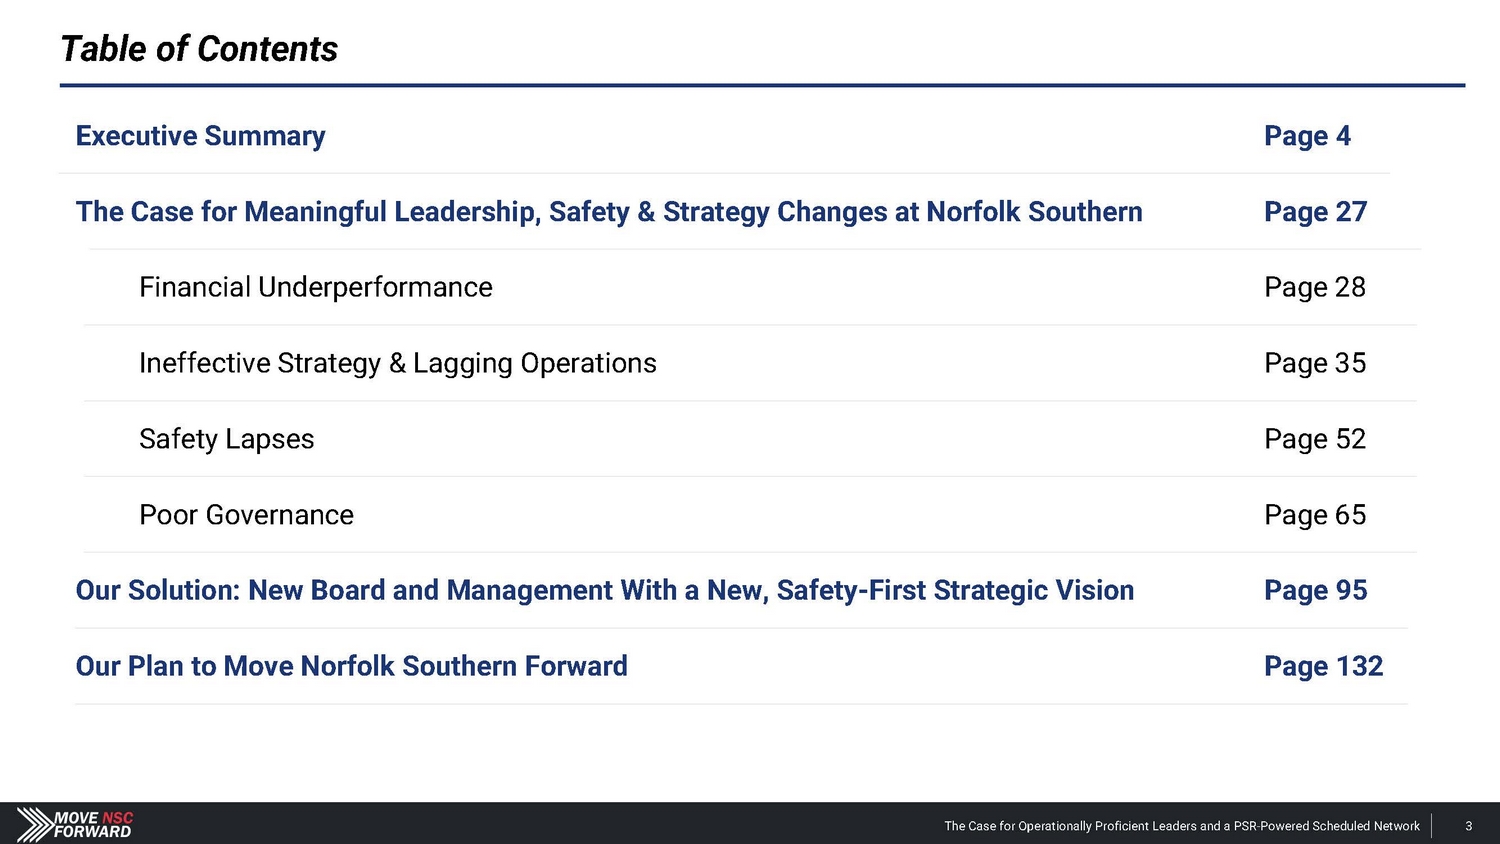Click the Page 35 reference
The image size is (1500, 844).
[1314, 363]
